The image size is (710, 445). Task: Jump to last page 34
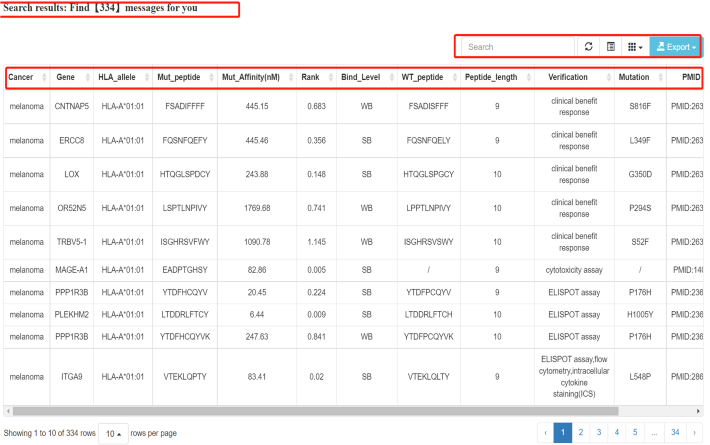tap(676, 432)
